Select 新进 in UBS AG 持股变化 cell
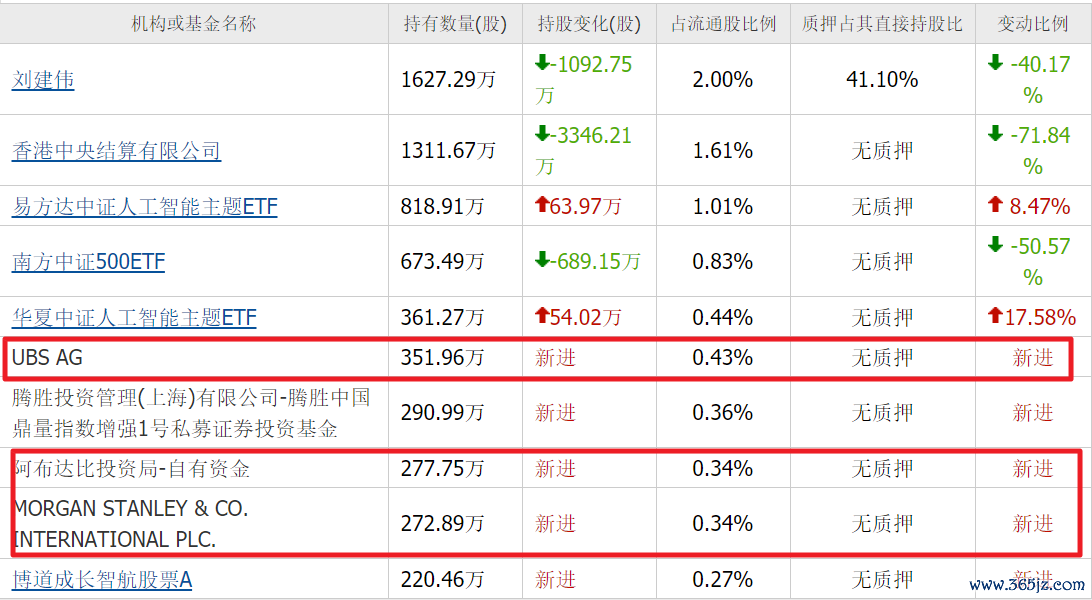This screenshot has height=600, width=1092. [x=556, y=358]
